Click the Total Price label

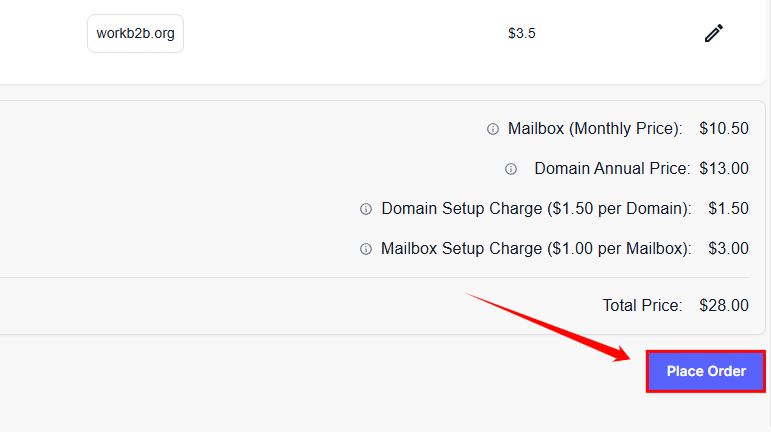click(642, 305)
